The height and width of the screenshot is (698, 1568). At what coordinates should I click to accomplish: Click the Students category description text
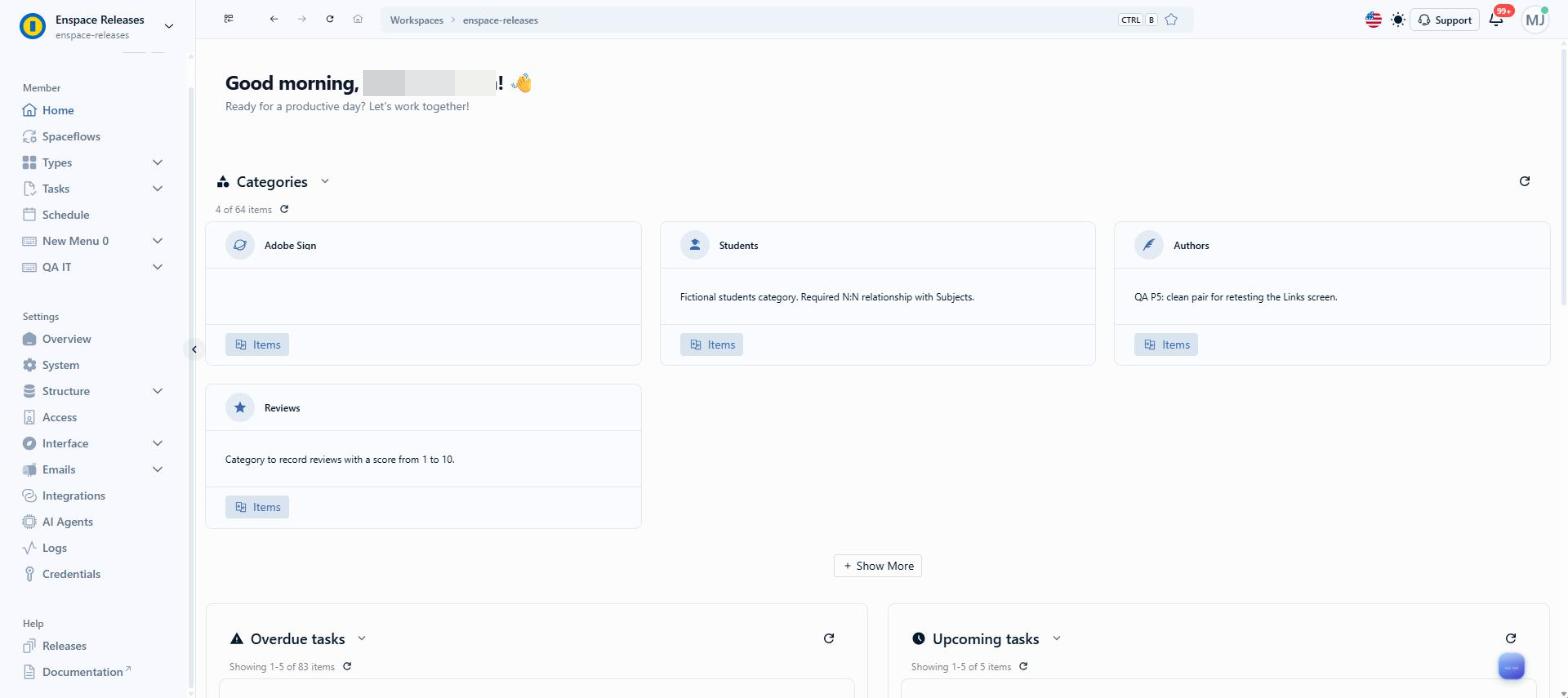827,297
